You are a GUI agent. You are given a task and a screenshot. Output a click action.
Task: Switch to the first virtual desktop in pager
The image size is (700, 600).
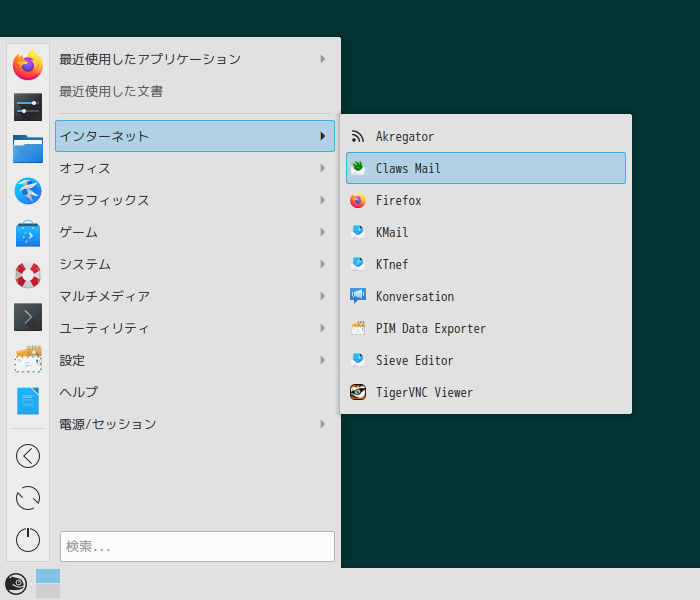[x=48, y=576]
